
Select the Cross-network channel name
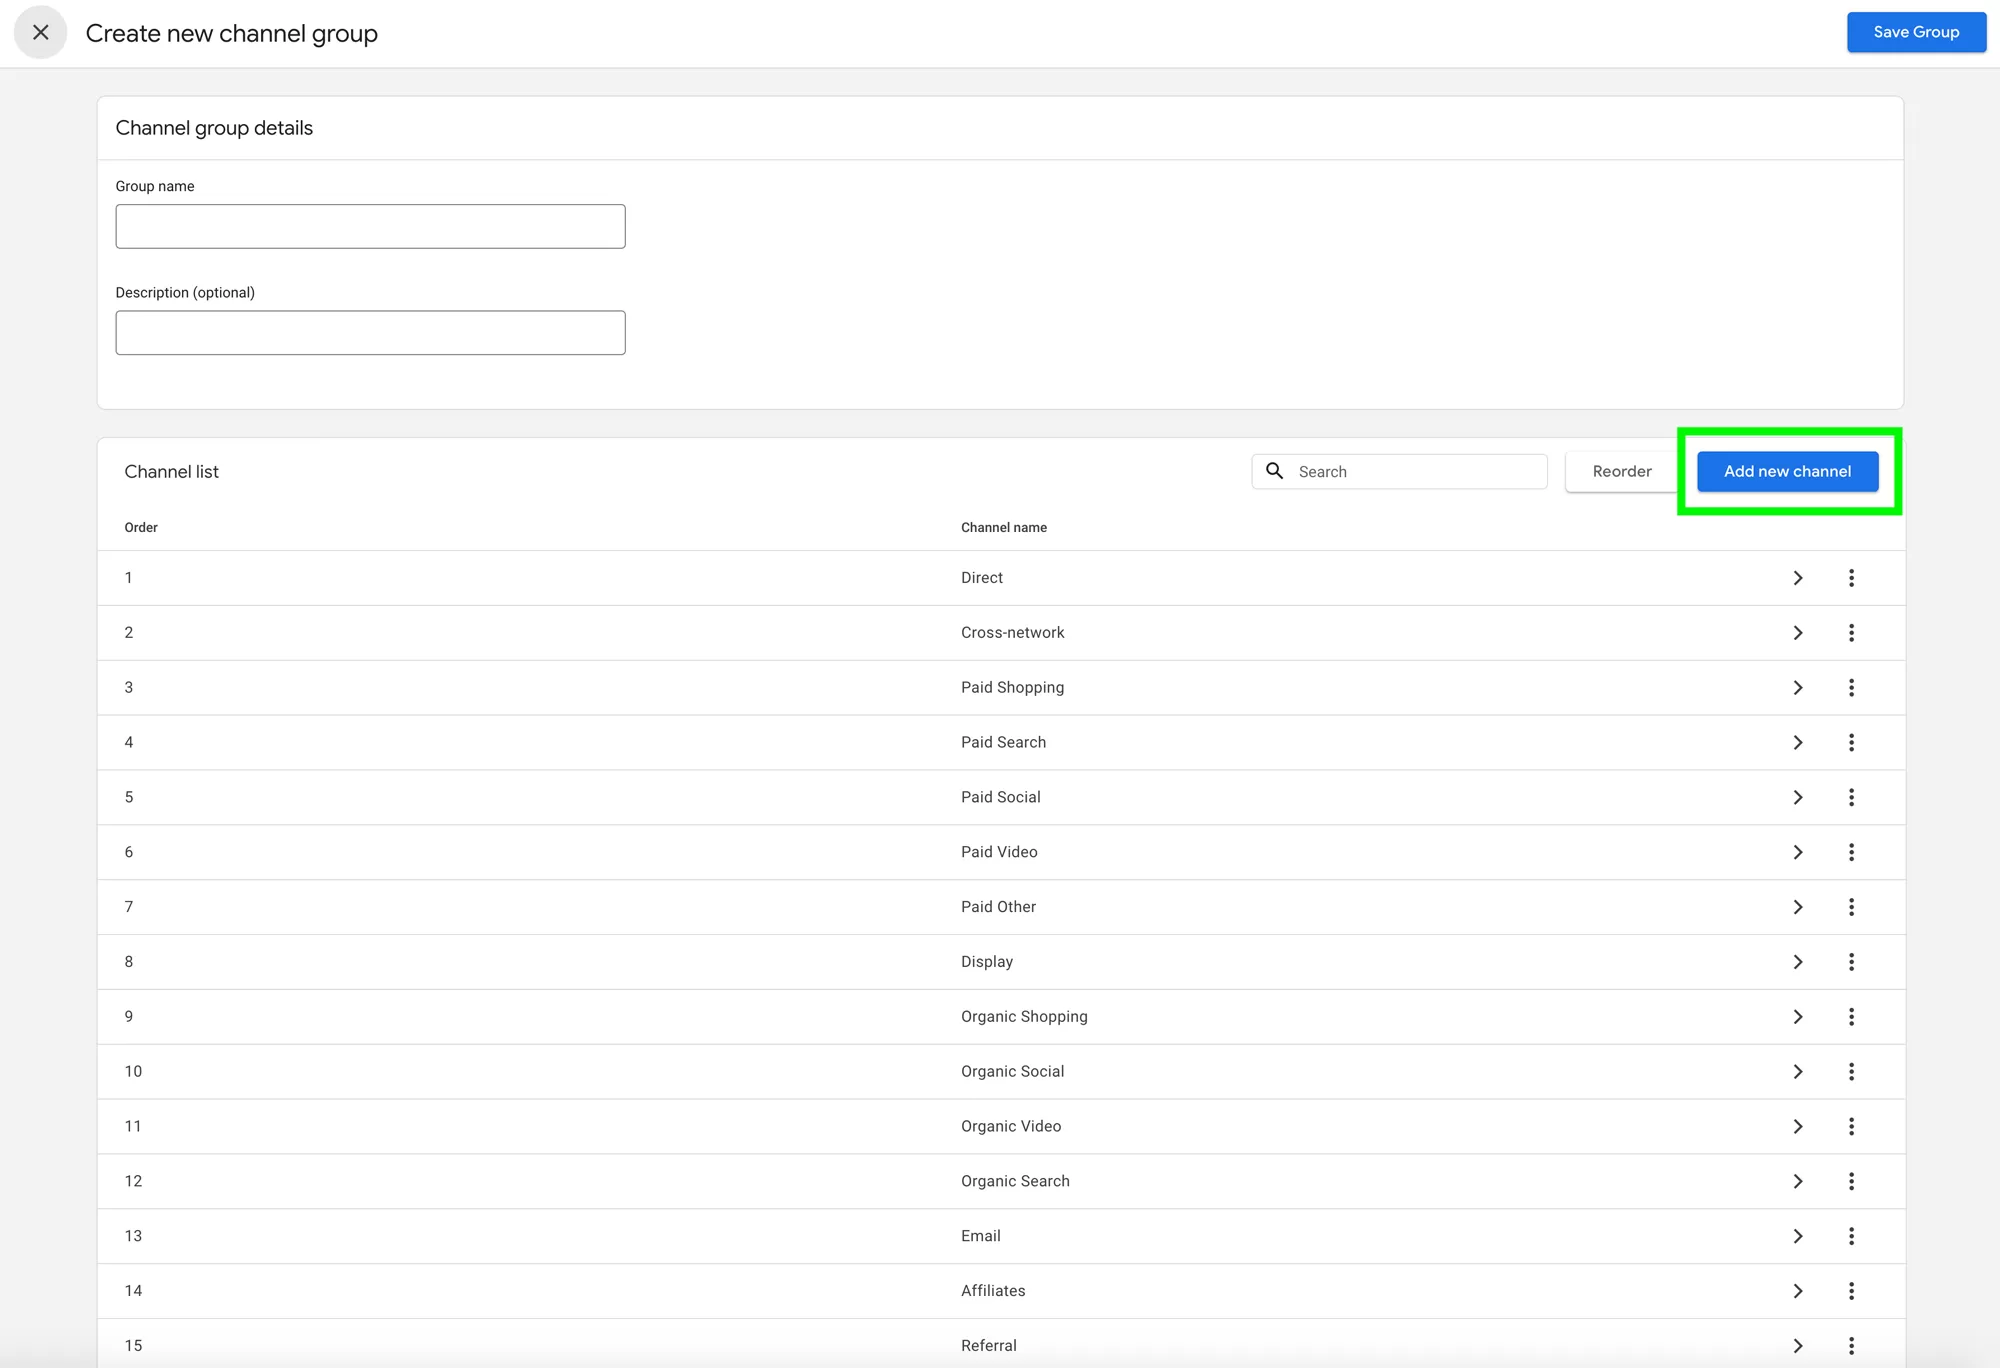(x=1012, y=633)
